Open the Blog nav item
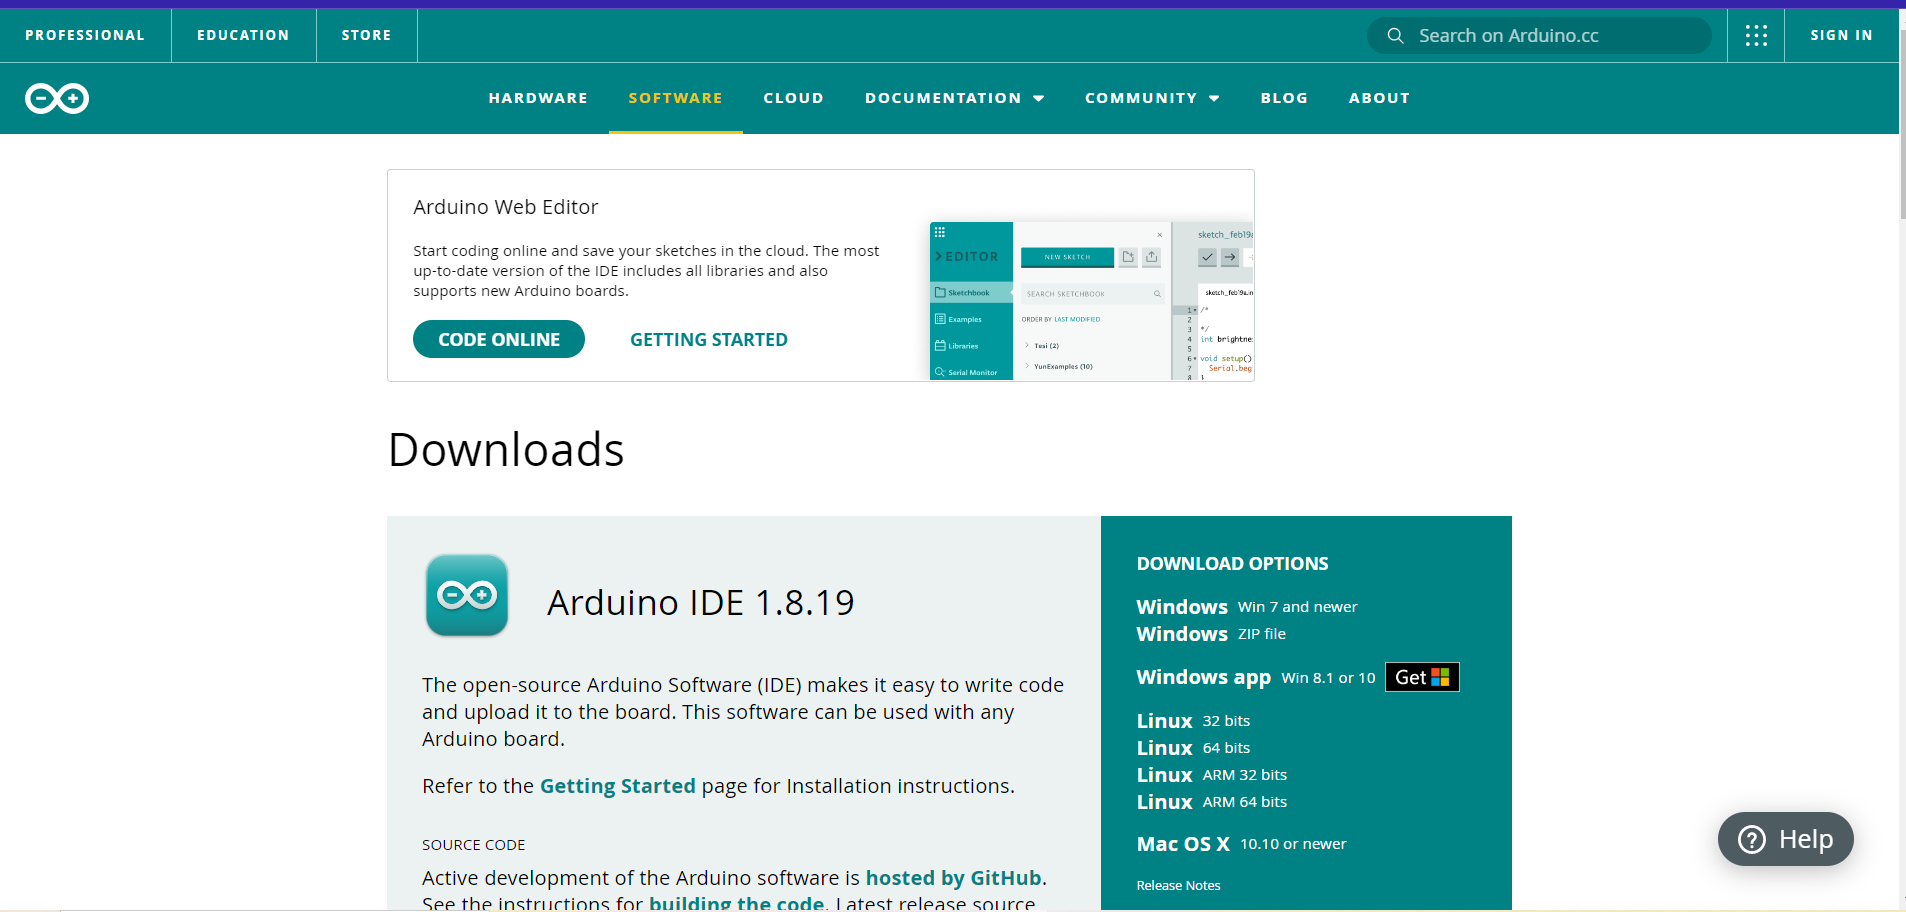Screen dimensions: 1906x912 1284,98
